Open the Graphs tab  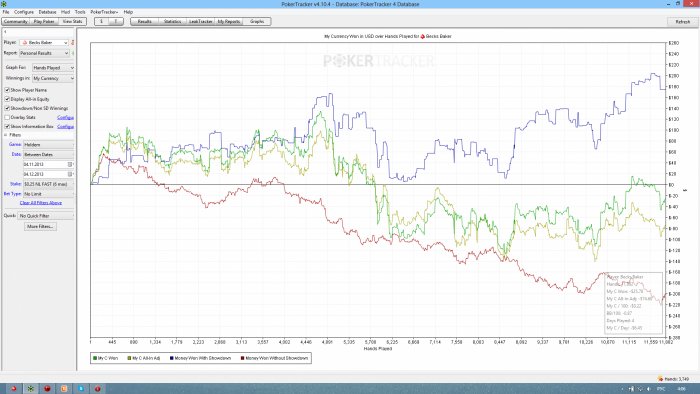tap(257, 21)
